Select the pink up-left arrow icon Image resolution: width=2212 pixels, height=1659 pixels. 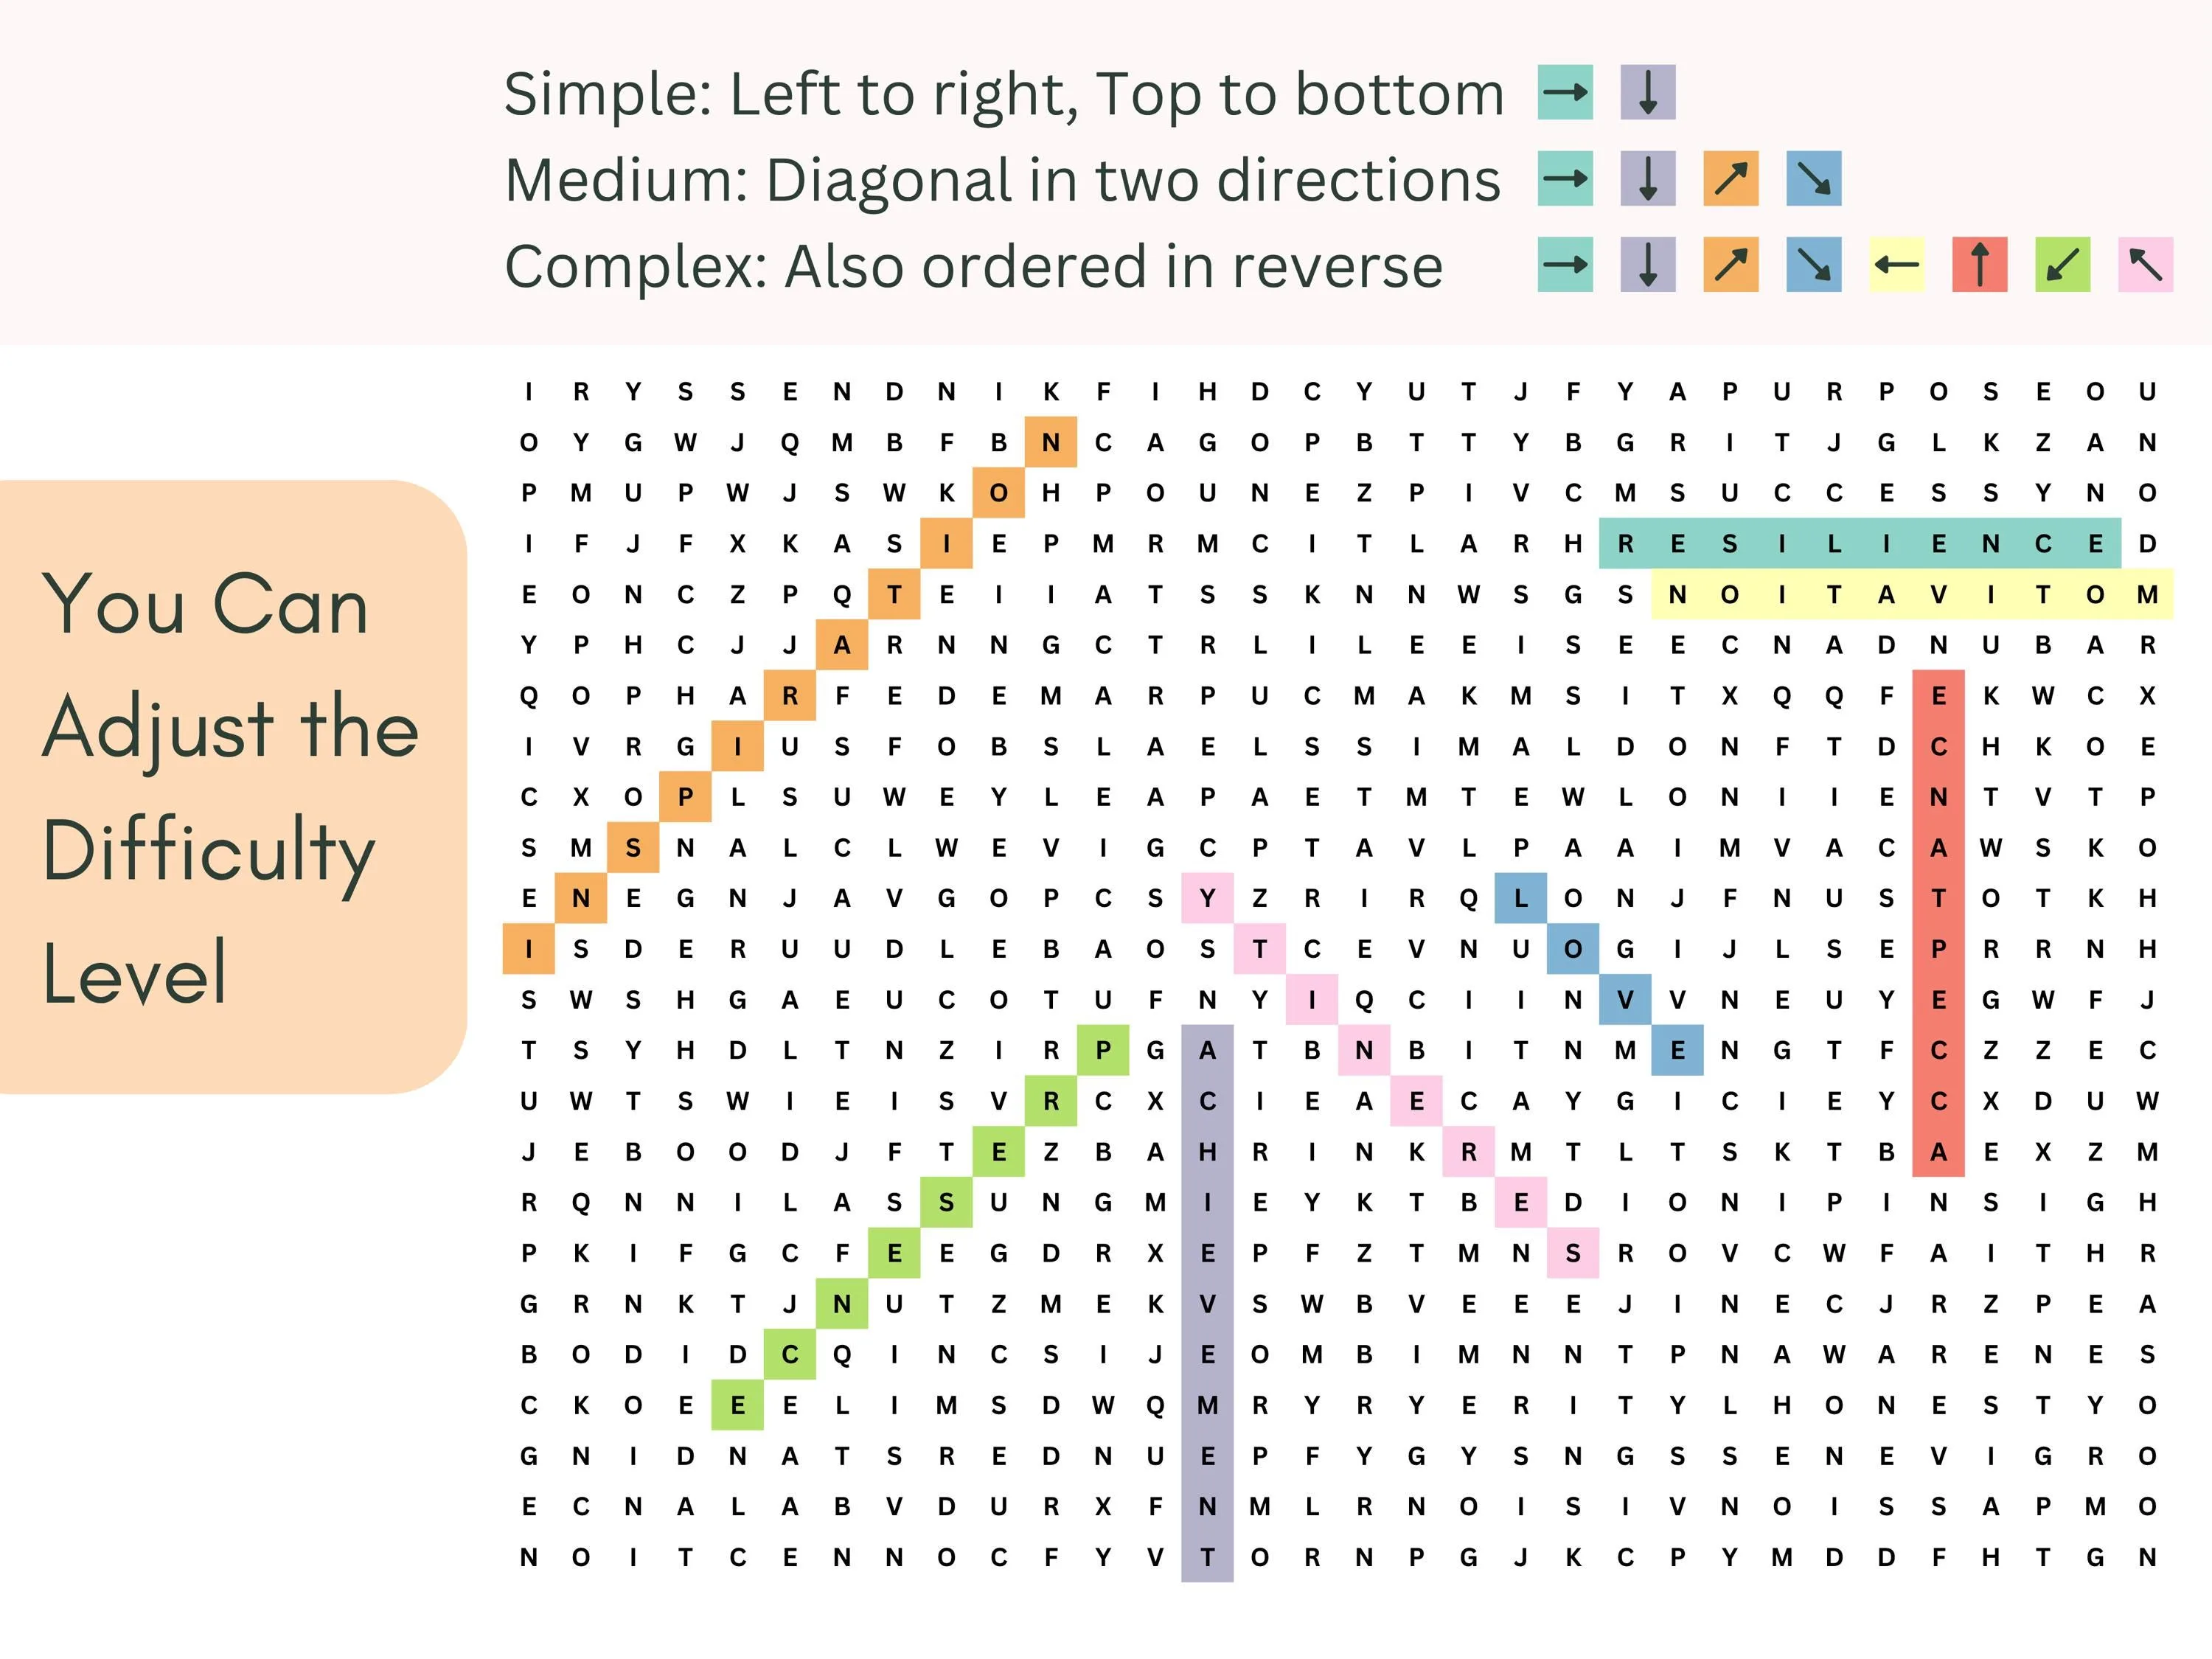coord(2146,265)
